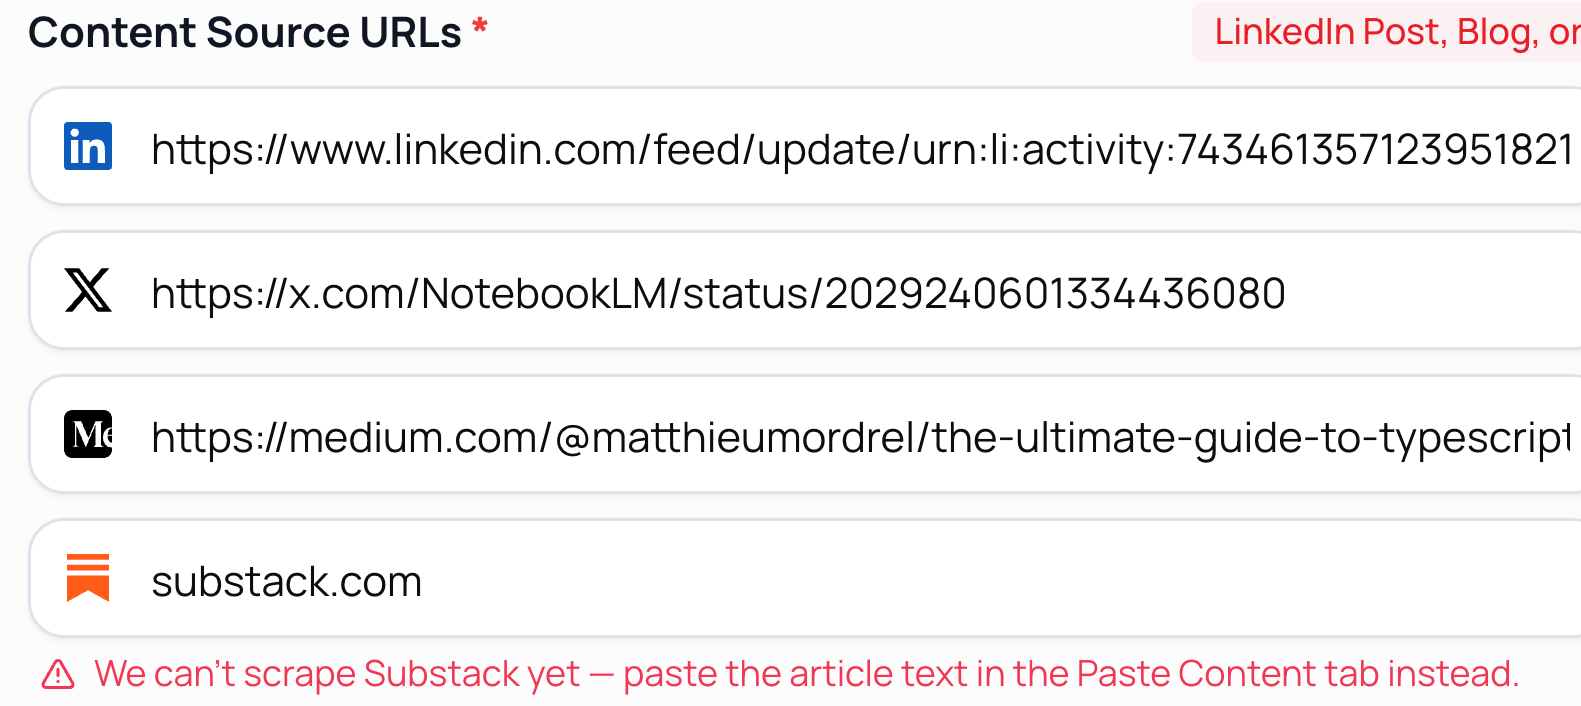This screenshot has height=706, width=1581.
Task: Click the activity number in the LinkedIn URL
Action: pos(1375,150)
